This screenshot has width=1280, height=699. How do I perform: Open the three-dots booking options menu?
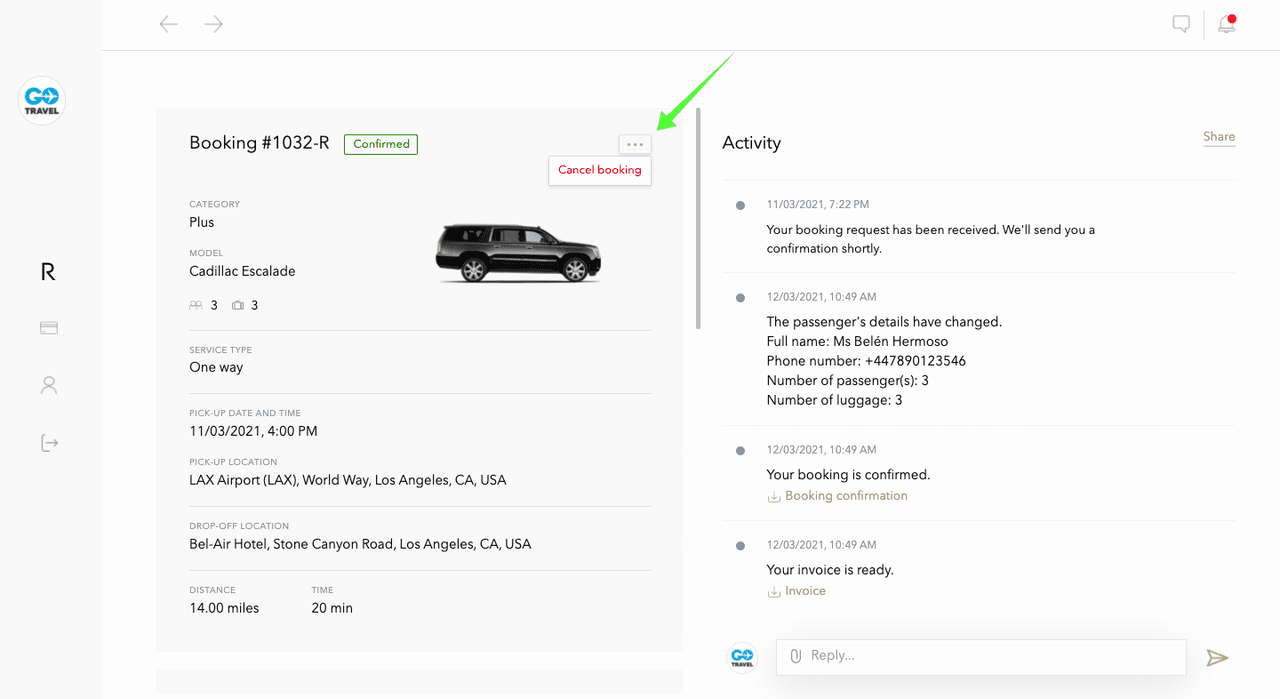coord(635,144)
